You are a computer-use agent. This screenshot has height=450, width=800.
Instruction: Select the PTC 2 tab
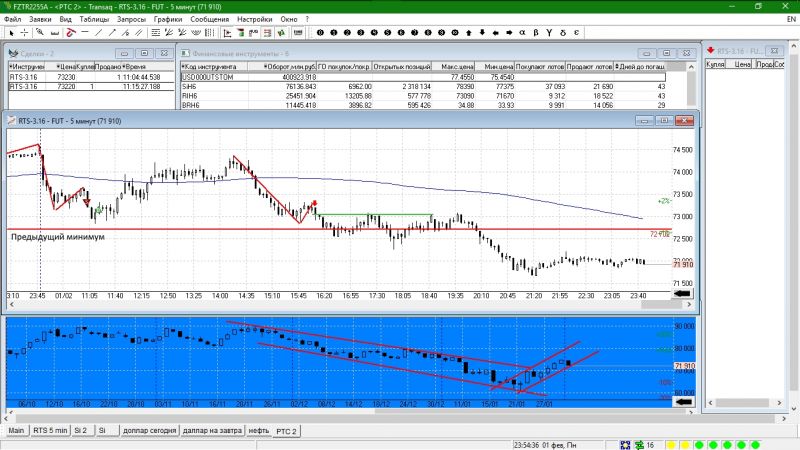click(x=286, y=431)
